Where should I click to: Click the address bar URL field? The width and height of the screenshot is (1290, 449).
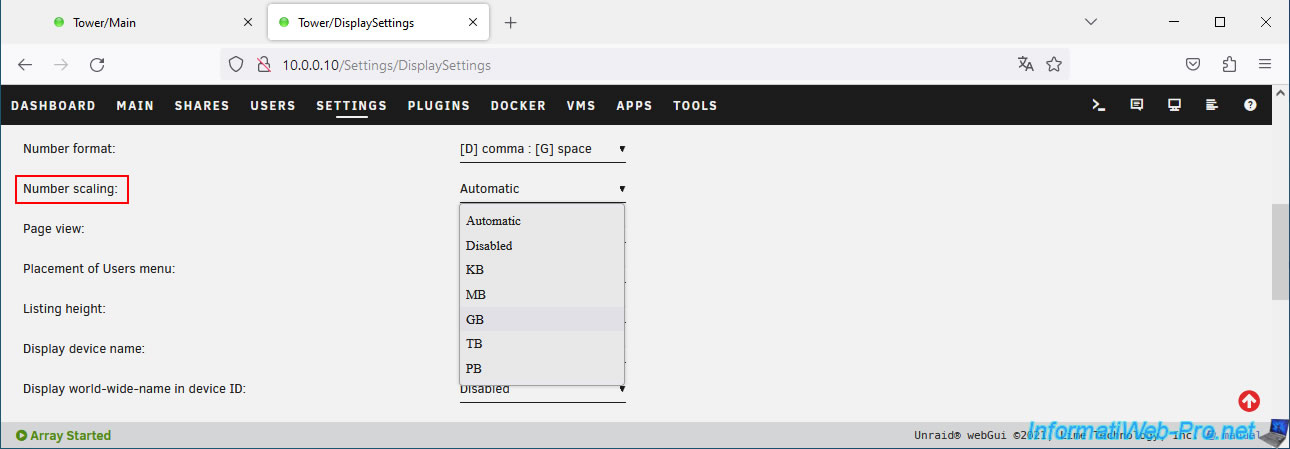640,65
